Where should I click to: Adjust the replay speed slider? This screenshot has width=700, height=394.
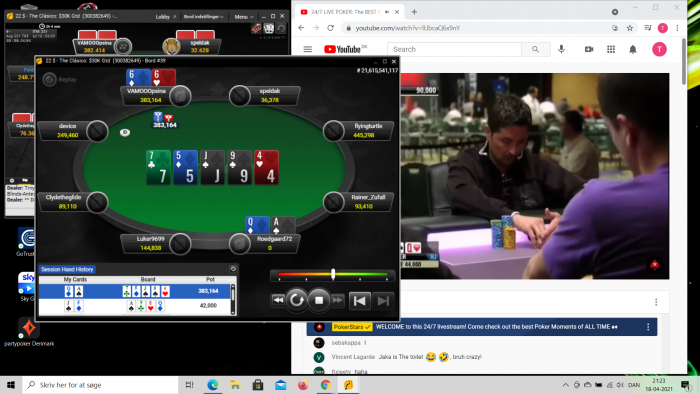pyautogui.click(x=333, y=274)
